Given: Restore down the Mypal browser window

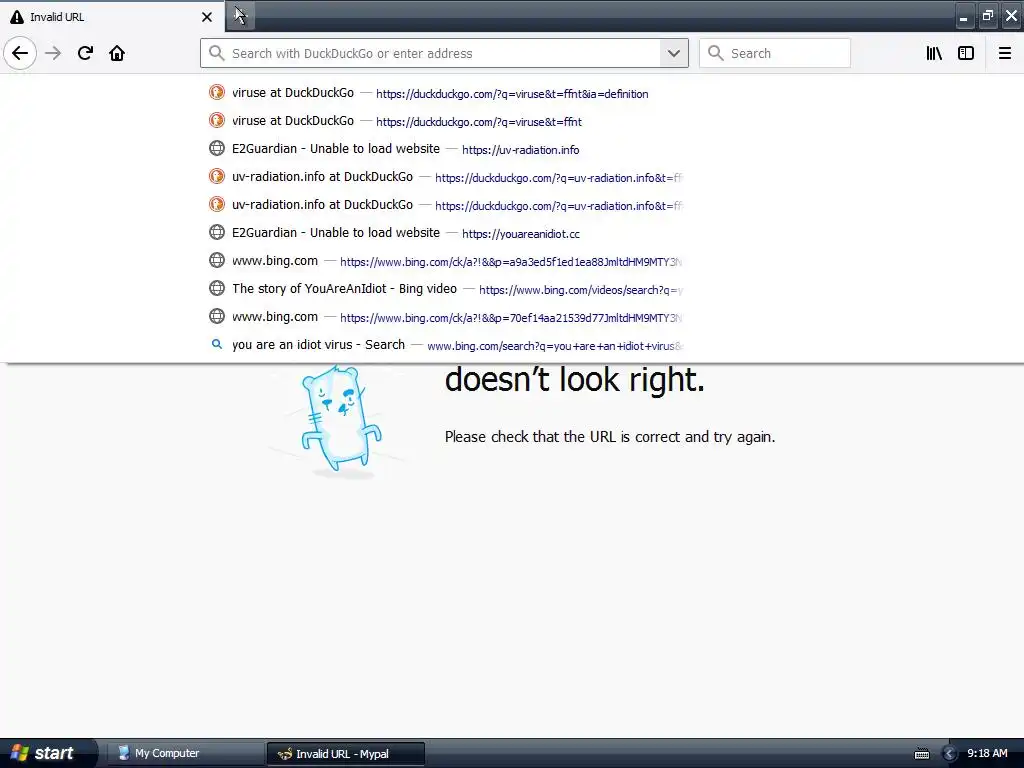Looking at the screenshot, I should click(x=987, y=16).
